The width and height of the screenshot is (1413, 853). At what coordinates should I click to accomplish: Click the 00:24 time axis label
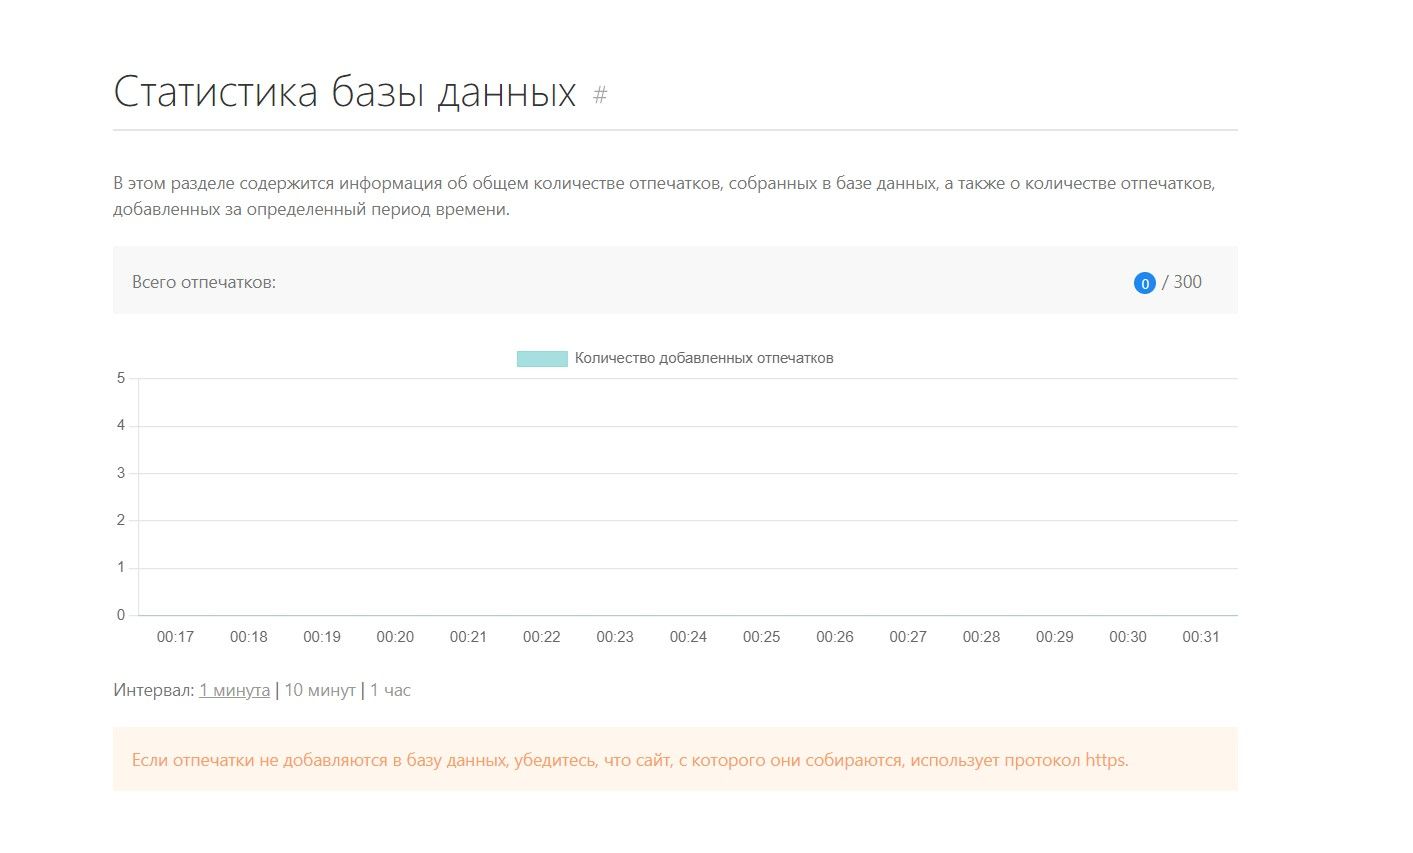[x=688, y=636]
